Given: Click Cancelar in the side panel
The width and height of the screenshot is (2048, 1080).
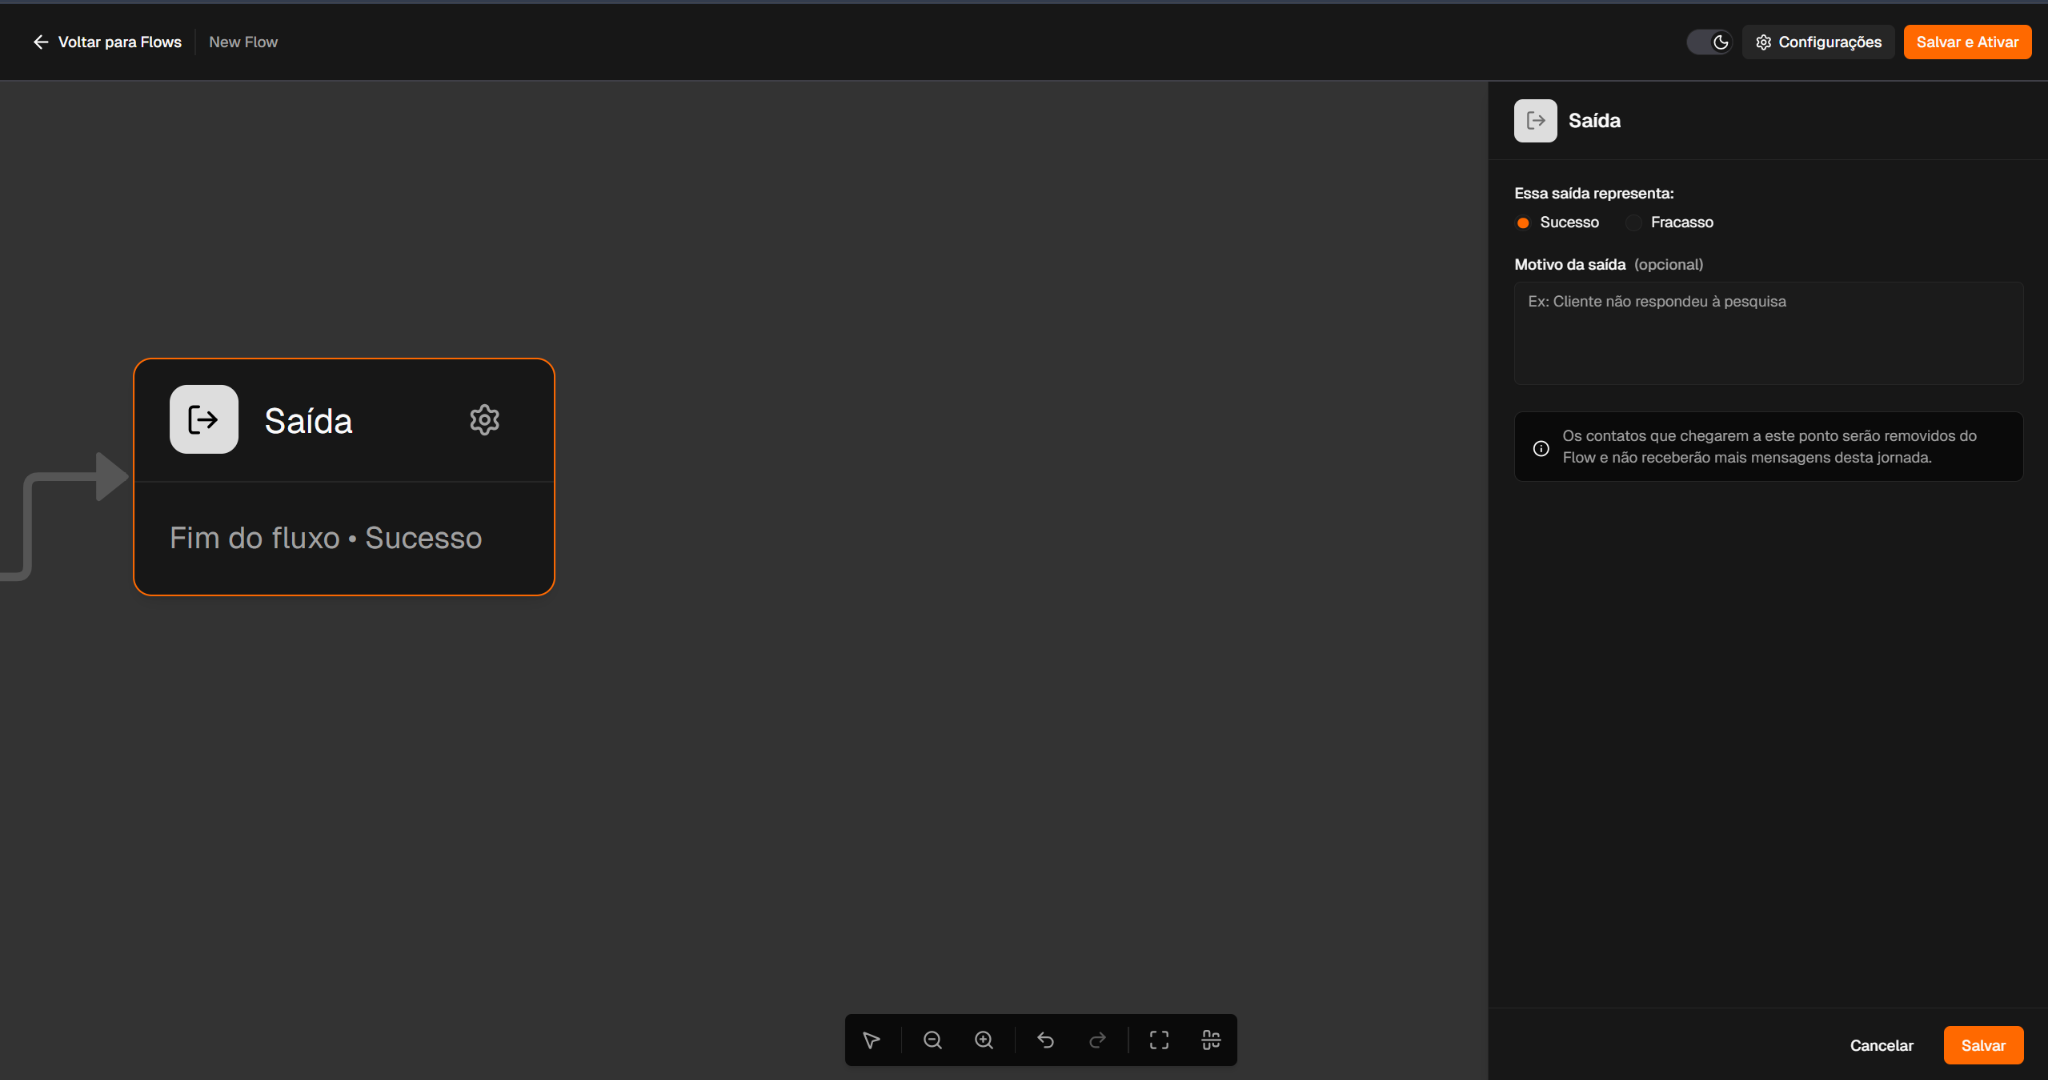Looking at the screenshot, I should (x=1881, y=1045).
